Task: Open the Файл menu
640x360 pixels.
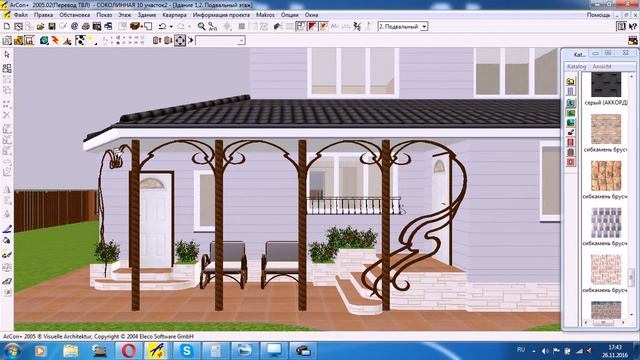Action: click(x=21, y=15)
